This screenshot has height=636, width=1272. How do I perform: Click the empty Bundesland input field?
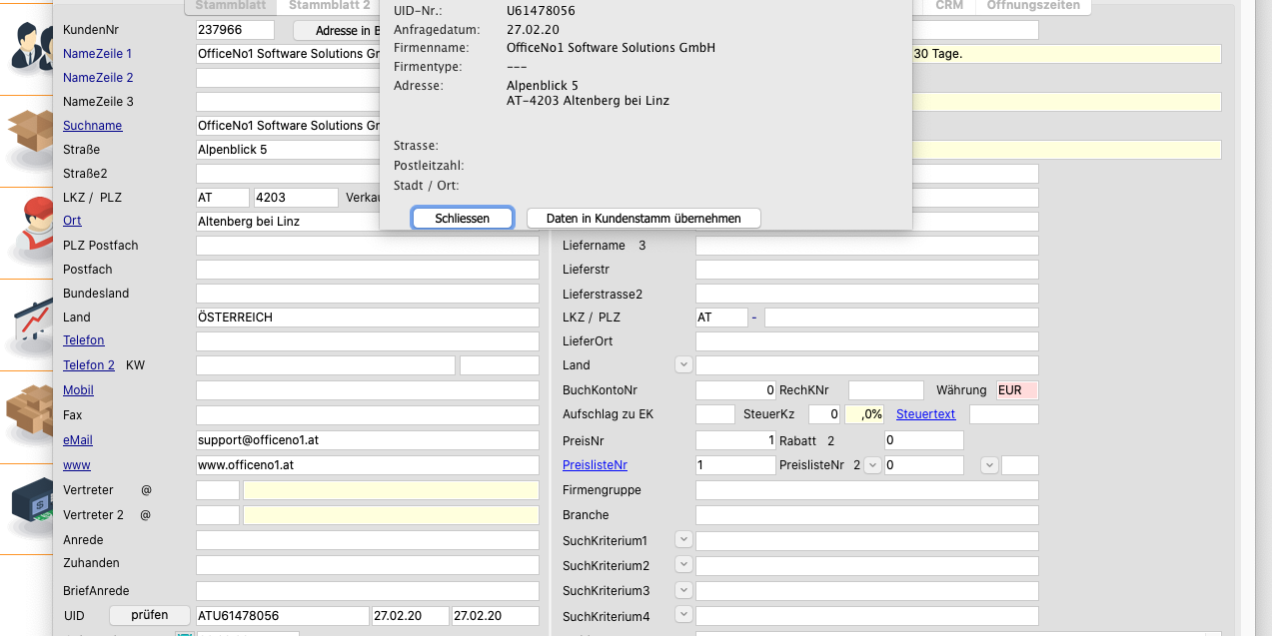(x=367, y=293)
